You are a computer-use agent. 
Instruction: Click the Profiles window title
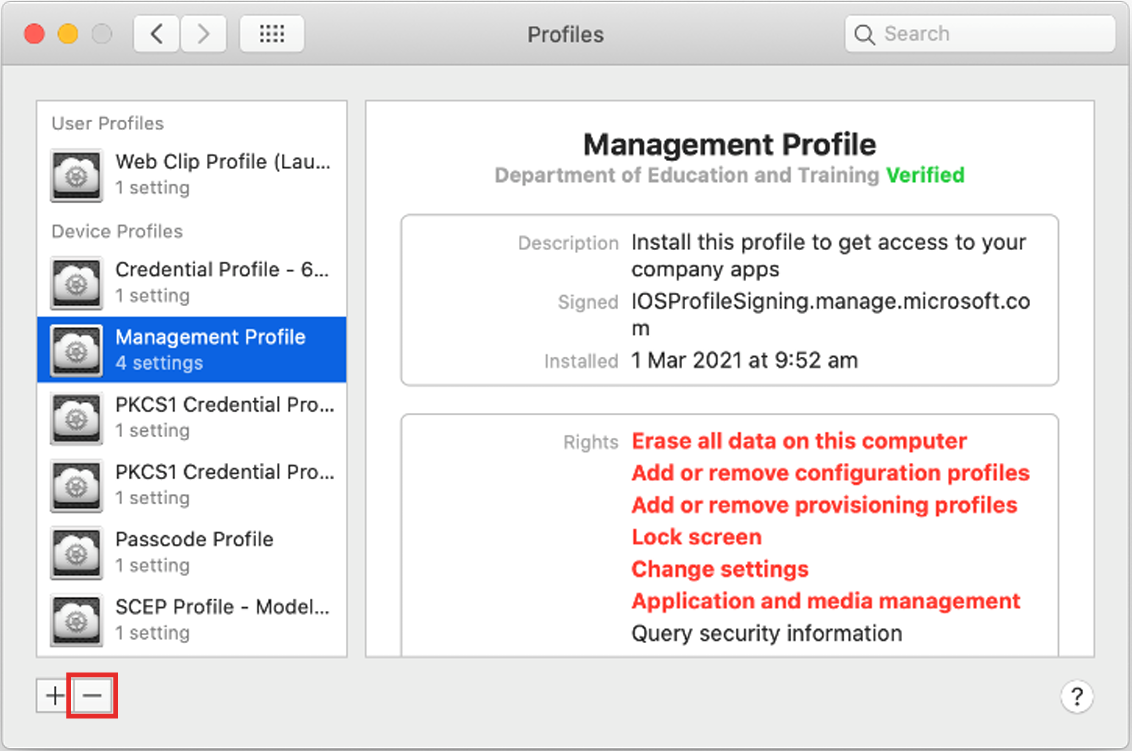pyautogui.click(x=565, y=35)
